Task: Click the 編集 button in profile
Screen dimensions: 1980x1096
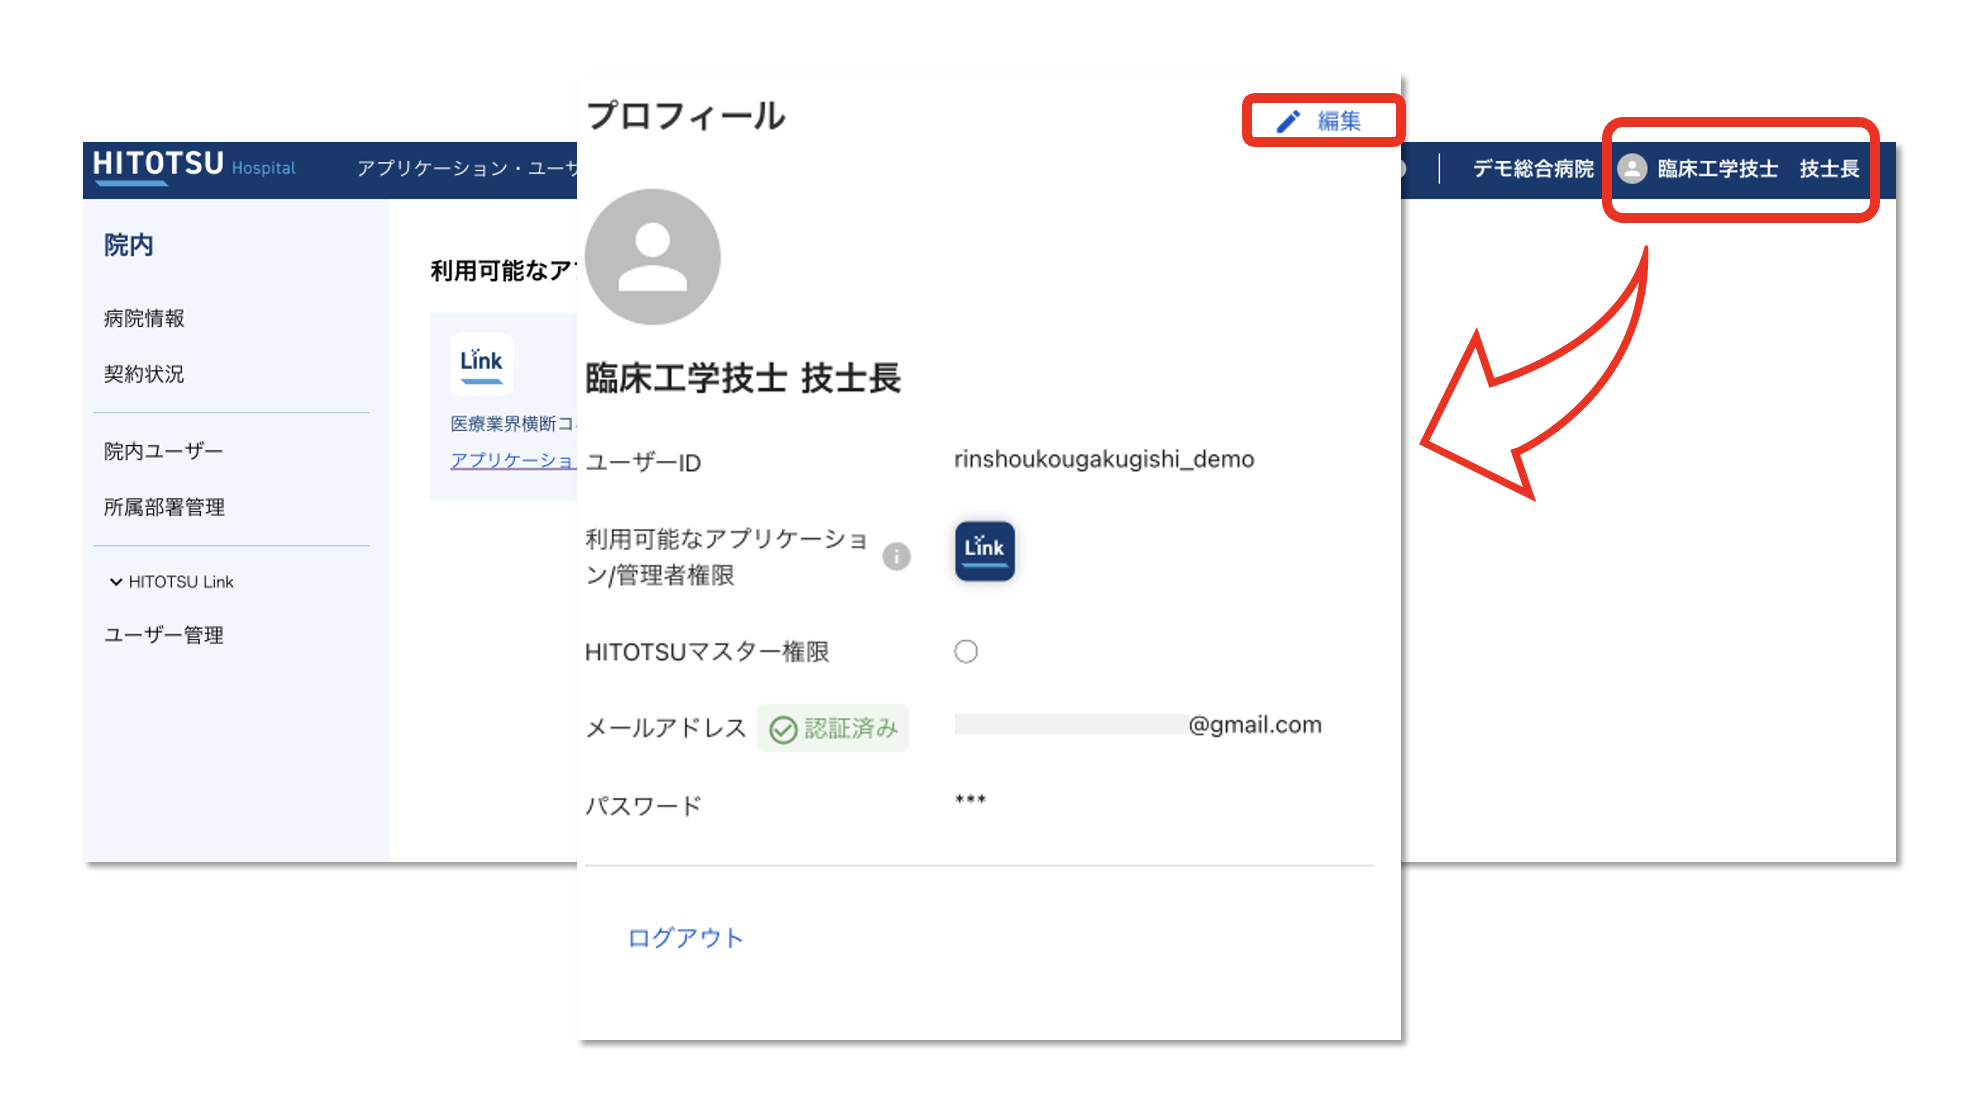Action: click(1338, 121)
